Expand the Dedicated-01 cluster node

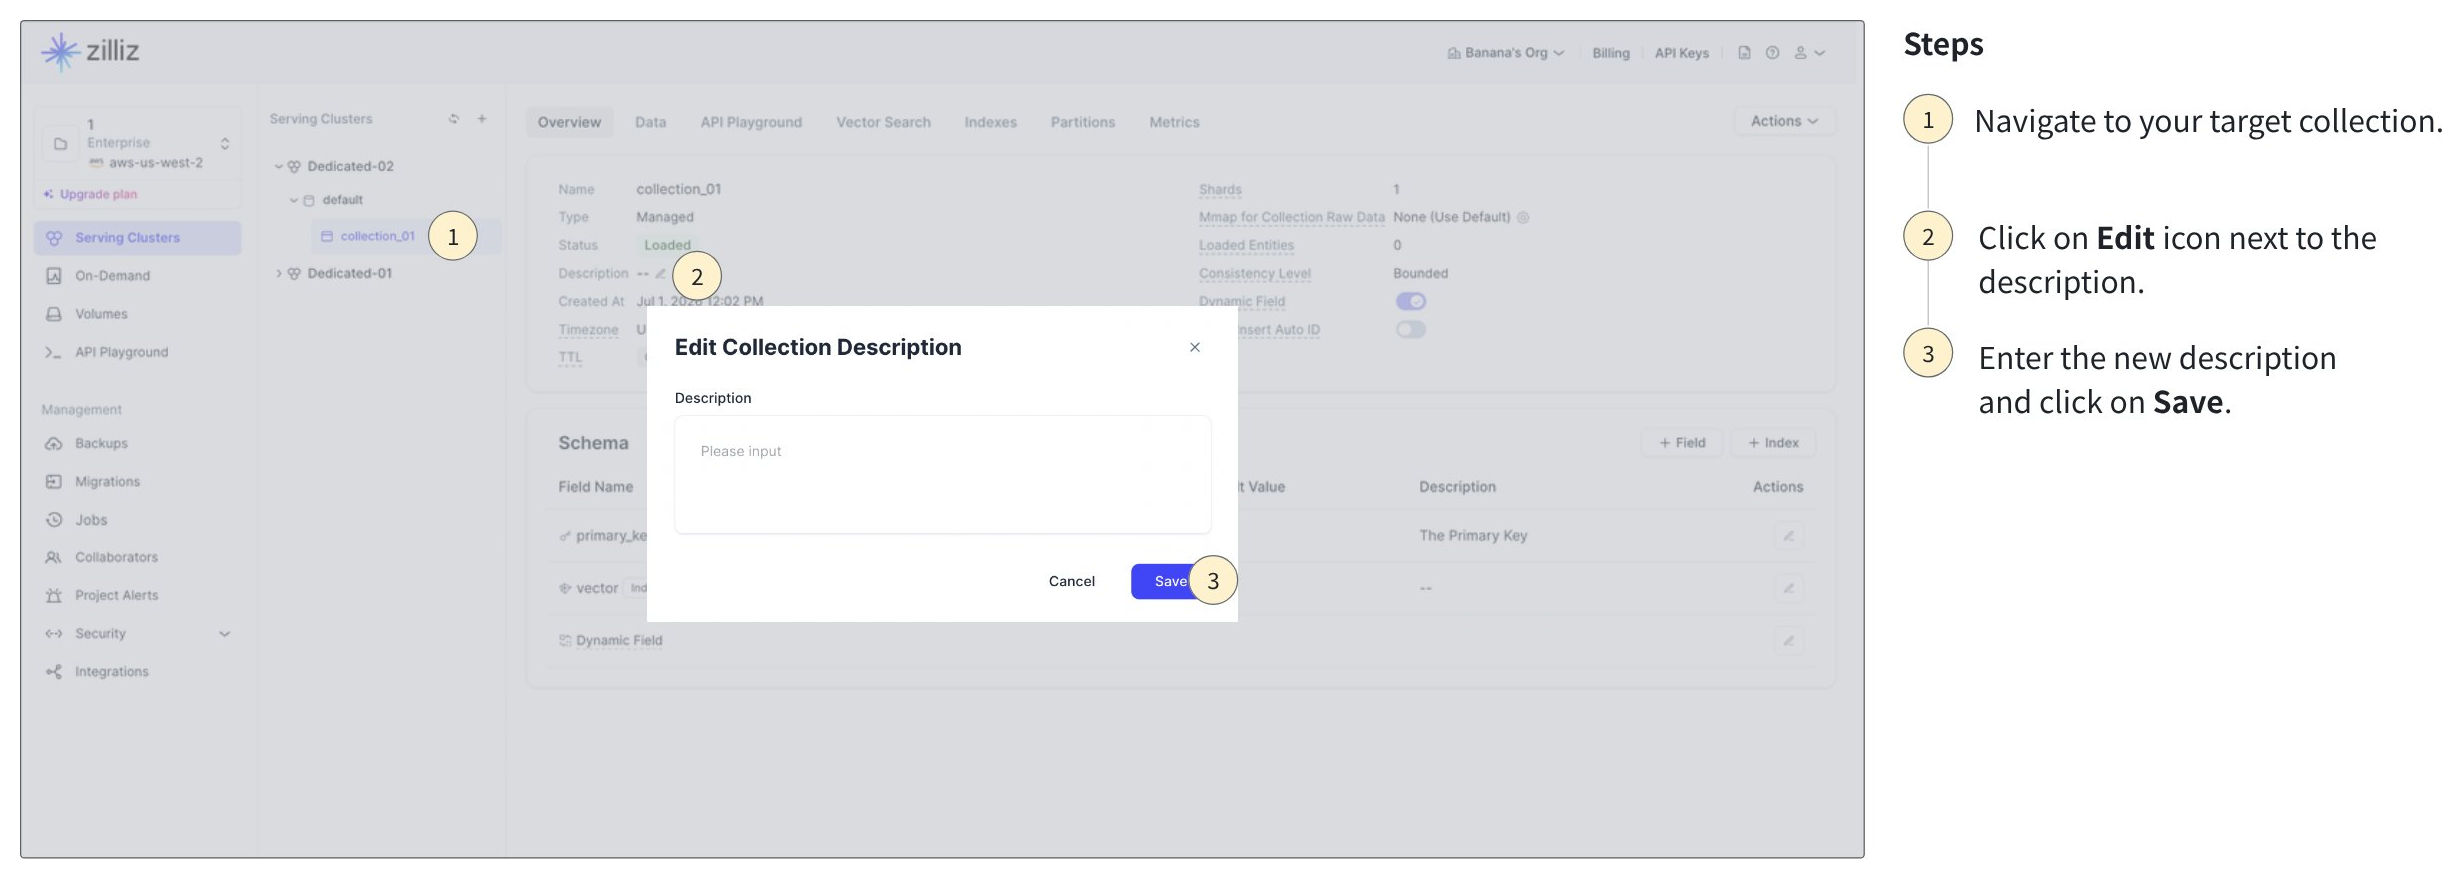coord(279,273)
